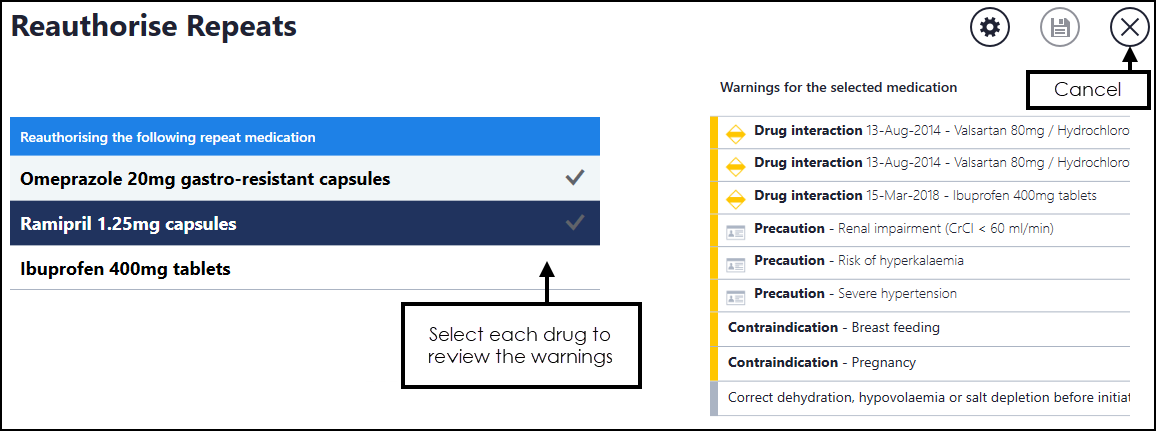Open the Pregnancy contraindication warning
The image size is (1156, 431).
(x=821, y=362)
